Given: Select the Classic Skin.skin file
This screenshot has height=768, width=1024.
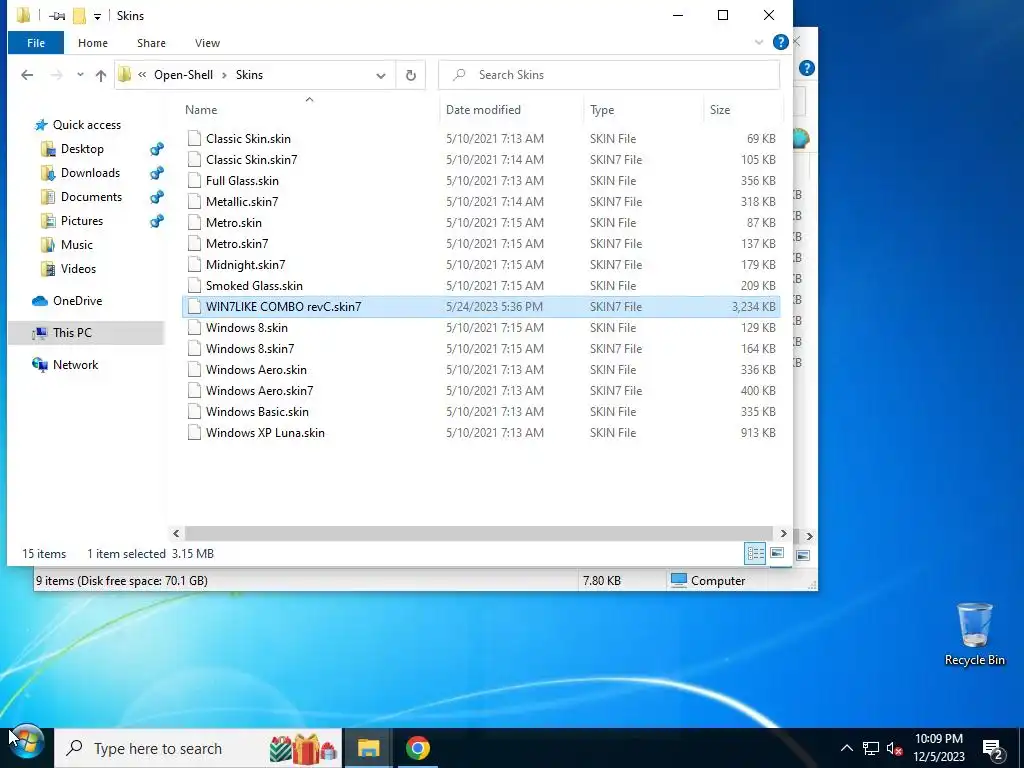Looking at the screenshot, I should (481, 138).
